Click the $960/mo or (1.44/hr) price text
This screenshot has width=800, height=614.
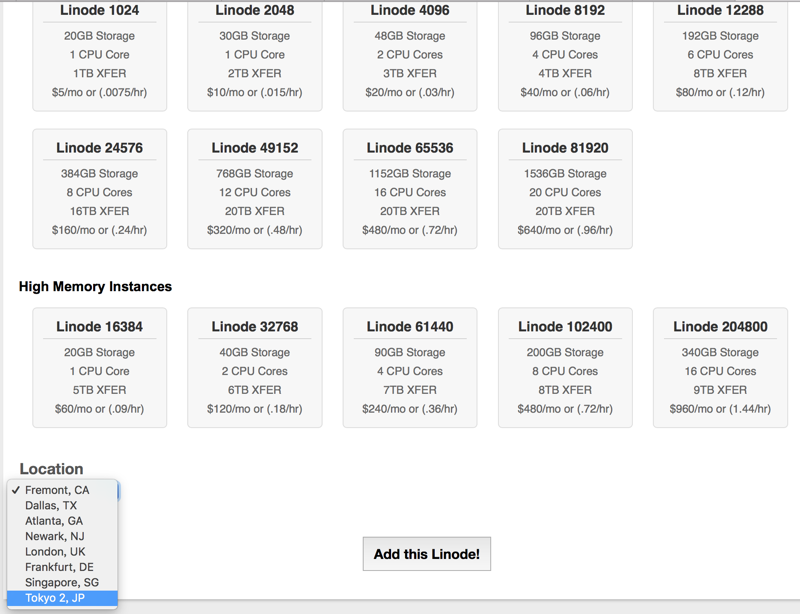pyautogui.click(x=720, y=409)
